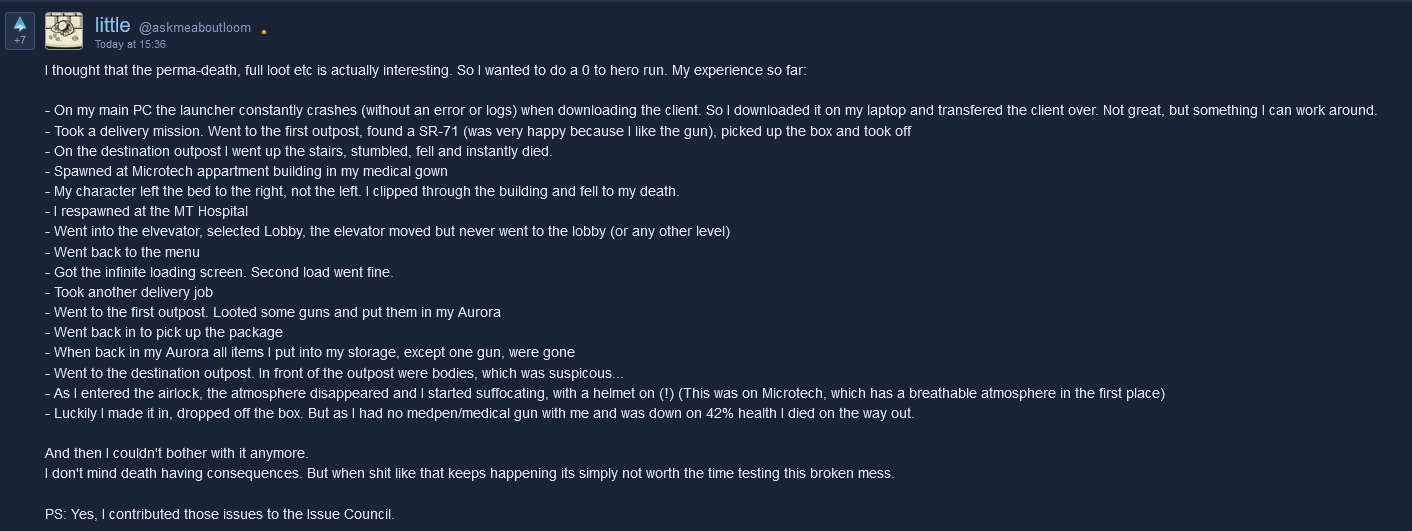Click the line about suffocating in the airlock
Screen dimensions: 1412x531
[605, 393]
